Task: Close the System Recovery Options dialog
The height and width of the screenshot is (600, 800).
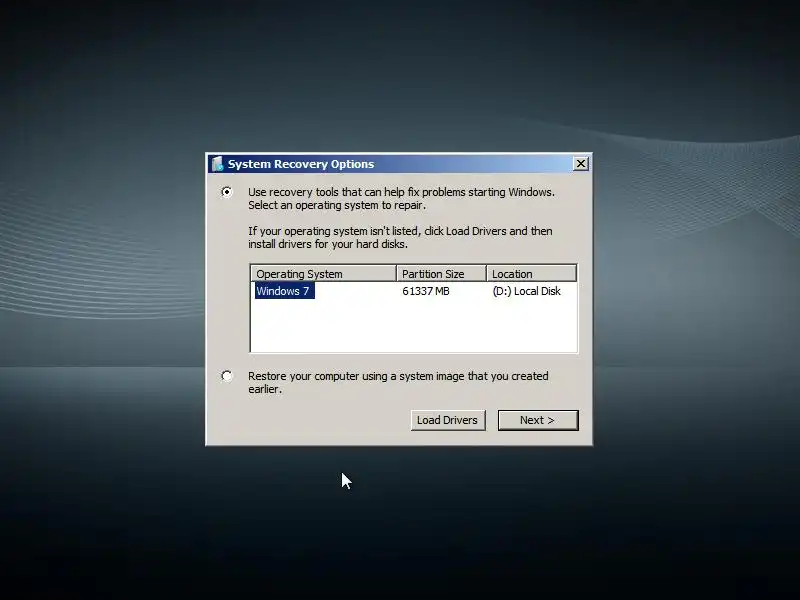Action: tap(581, 164)
